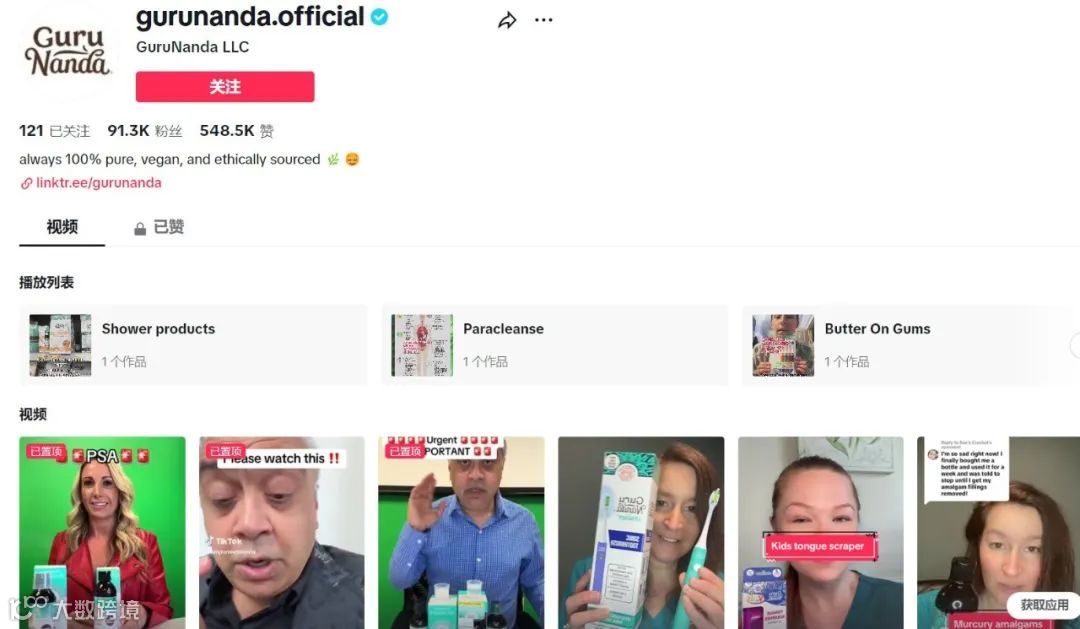Click the share arrow icon
Screen dimensions: 1080x629
507,21
